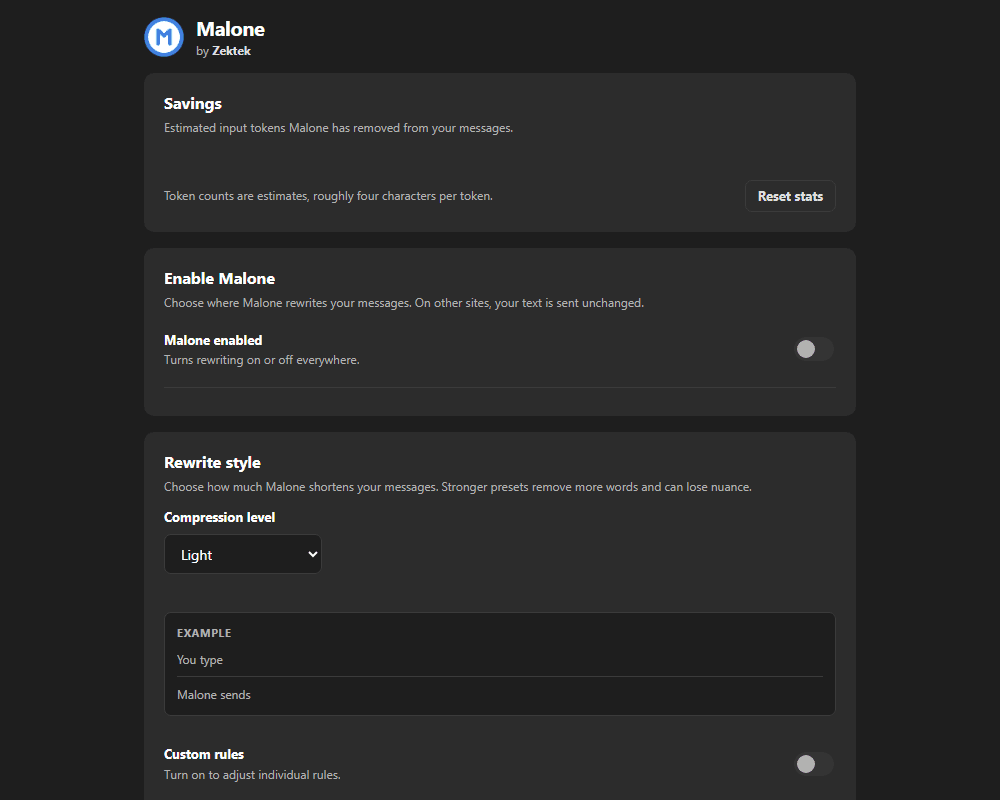
Task: Click the Malone title text
Action: (x=230, y=29)
